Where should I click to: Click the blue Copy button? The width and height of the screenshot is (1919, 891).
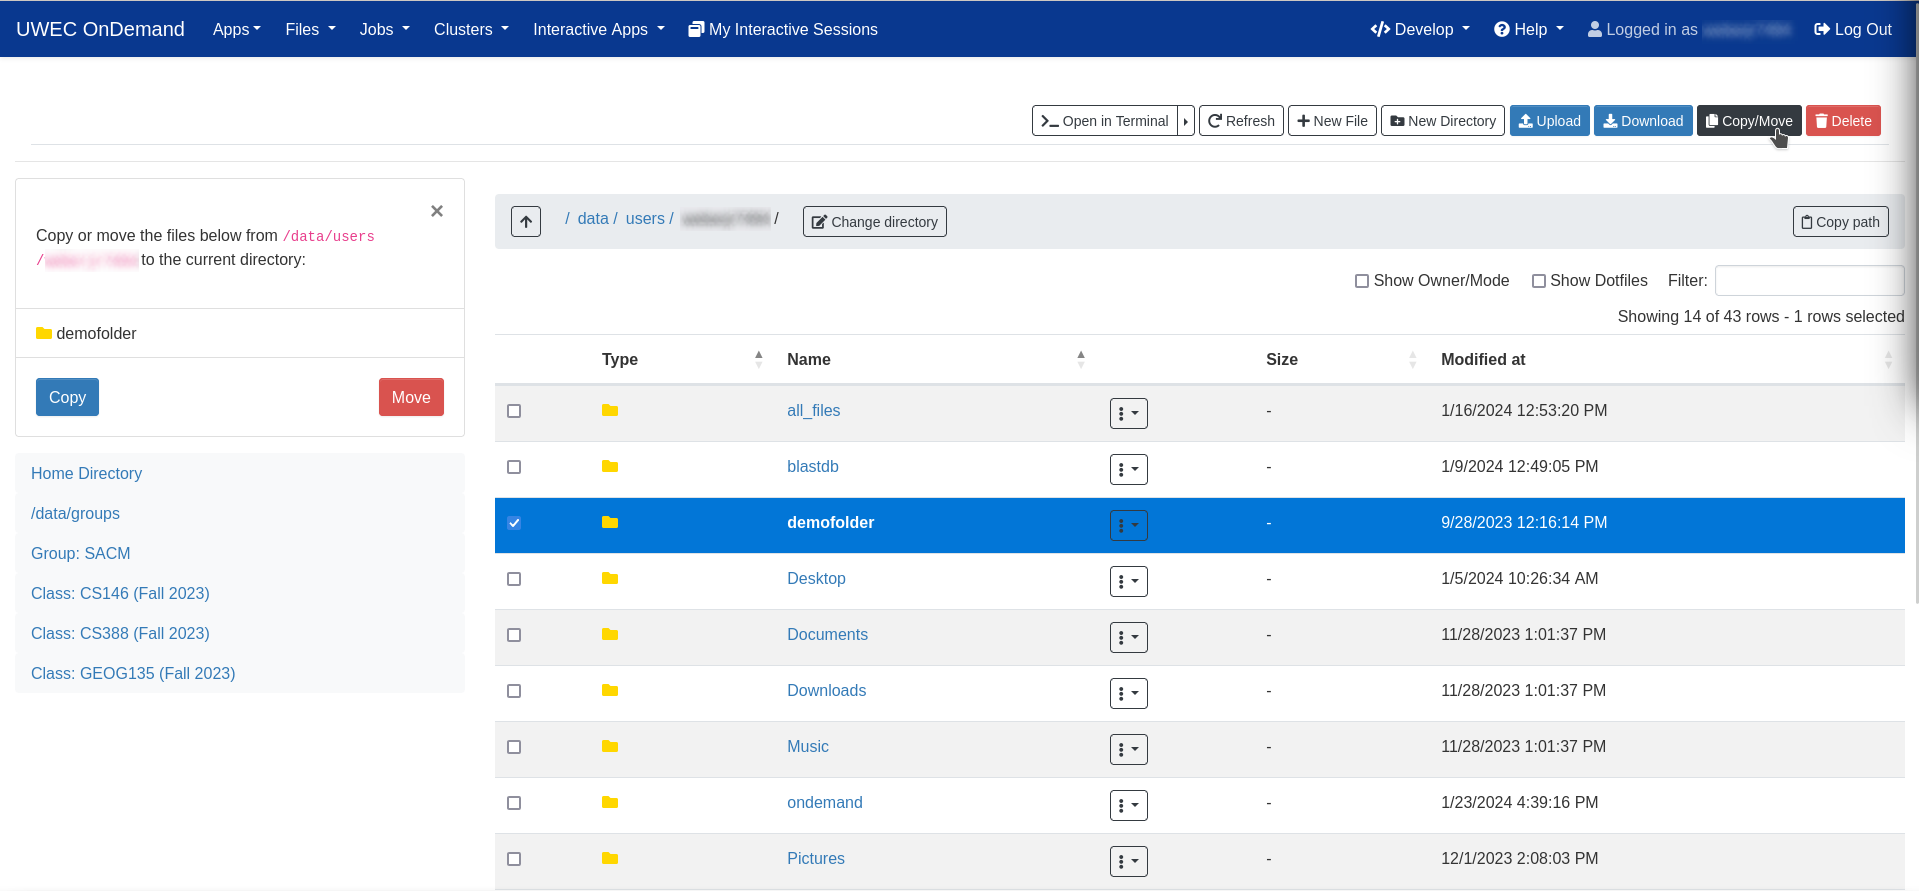(x=67, y=397)
